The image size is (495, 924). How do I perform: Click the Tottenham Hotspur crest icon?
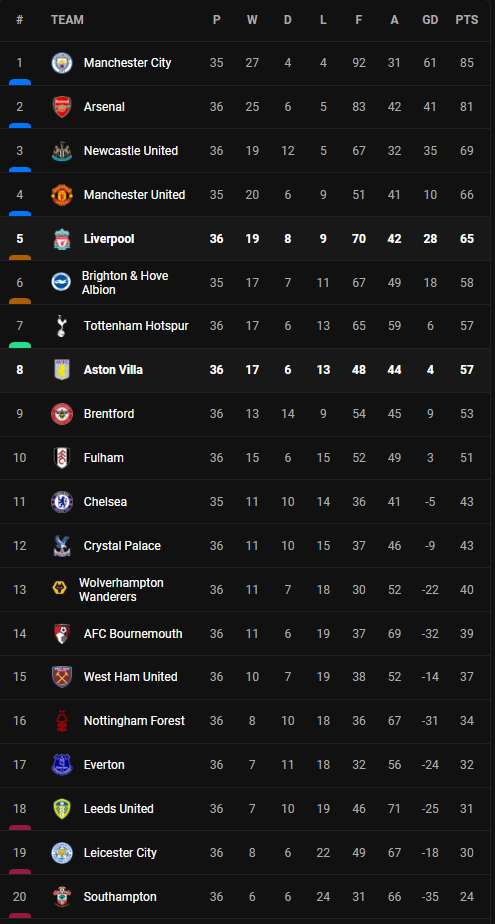pos(61,326)
